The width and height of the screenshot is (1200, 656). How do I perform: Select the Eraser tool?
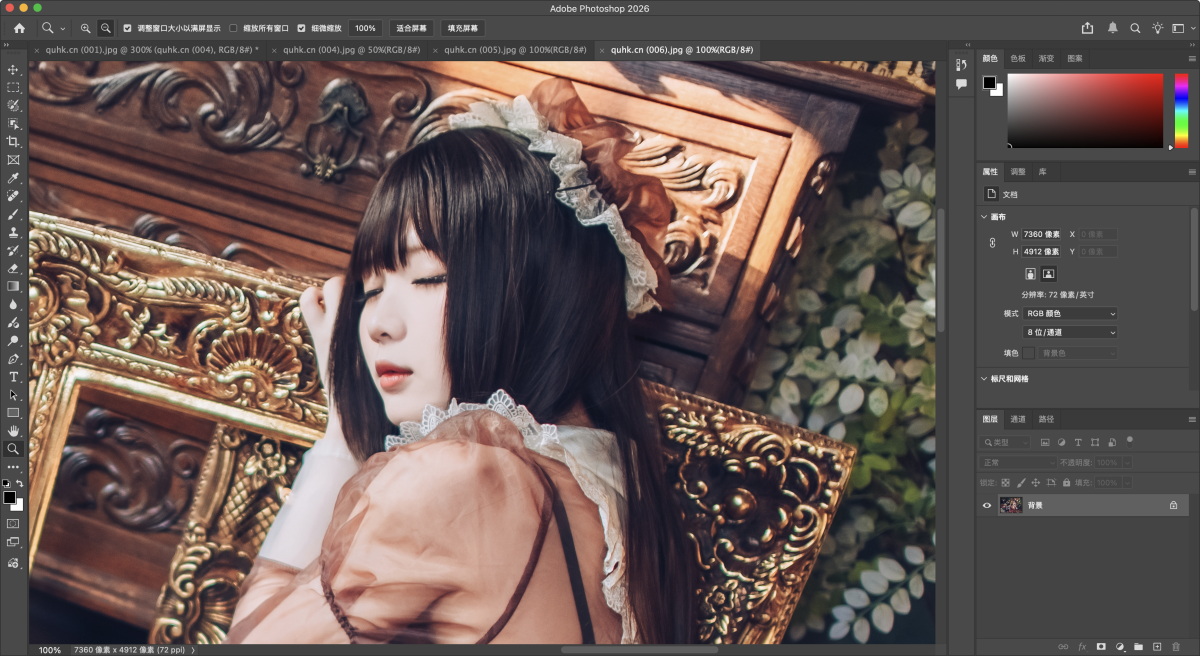[14, 268]
